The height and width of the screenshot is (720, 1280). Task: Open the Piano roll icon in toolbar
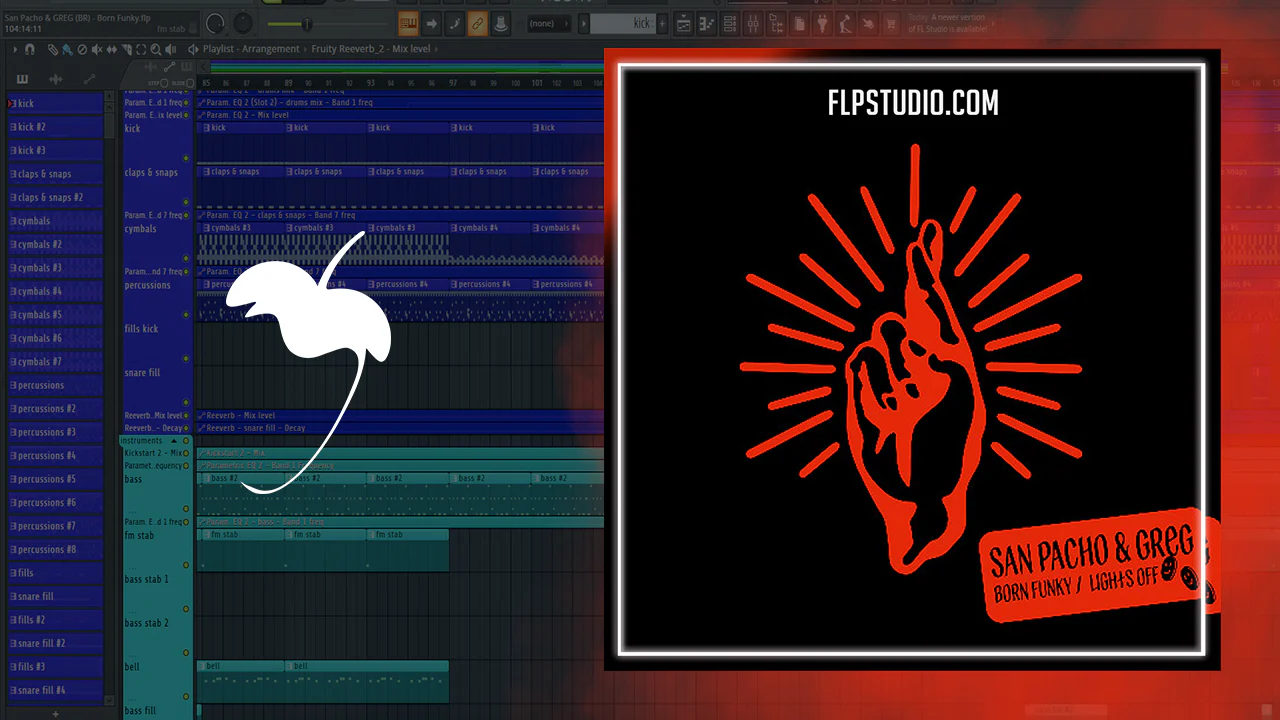707,23
